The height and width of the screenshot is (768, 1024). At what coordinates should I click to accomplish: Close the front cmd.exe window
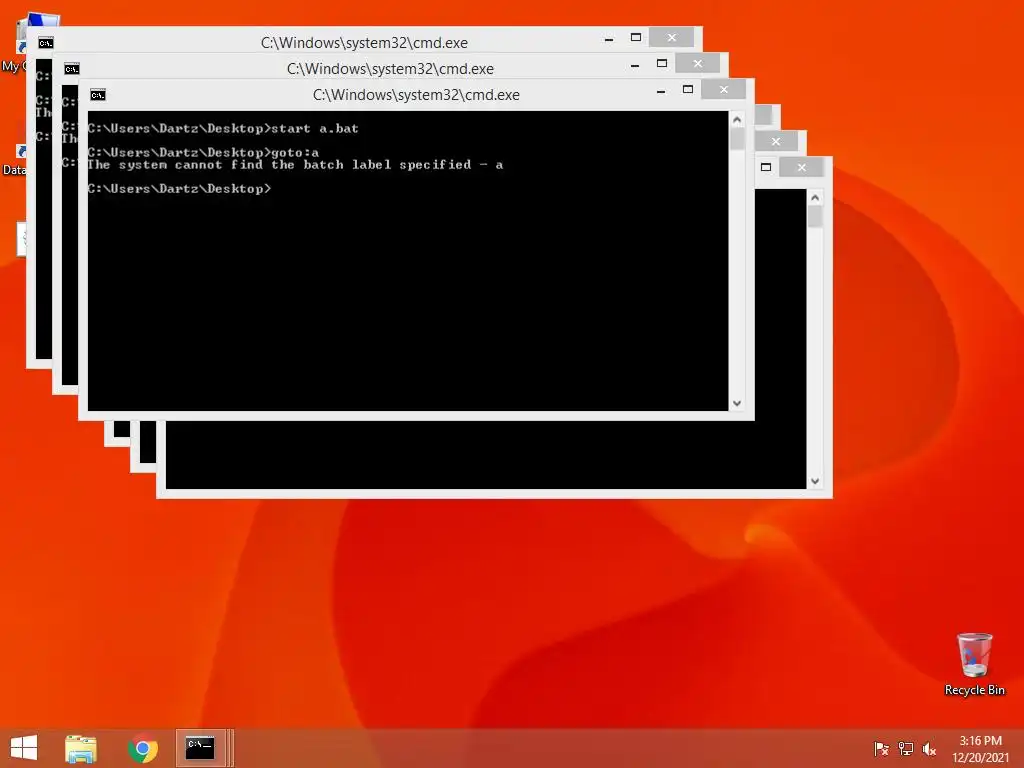point(724,89)
